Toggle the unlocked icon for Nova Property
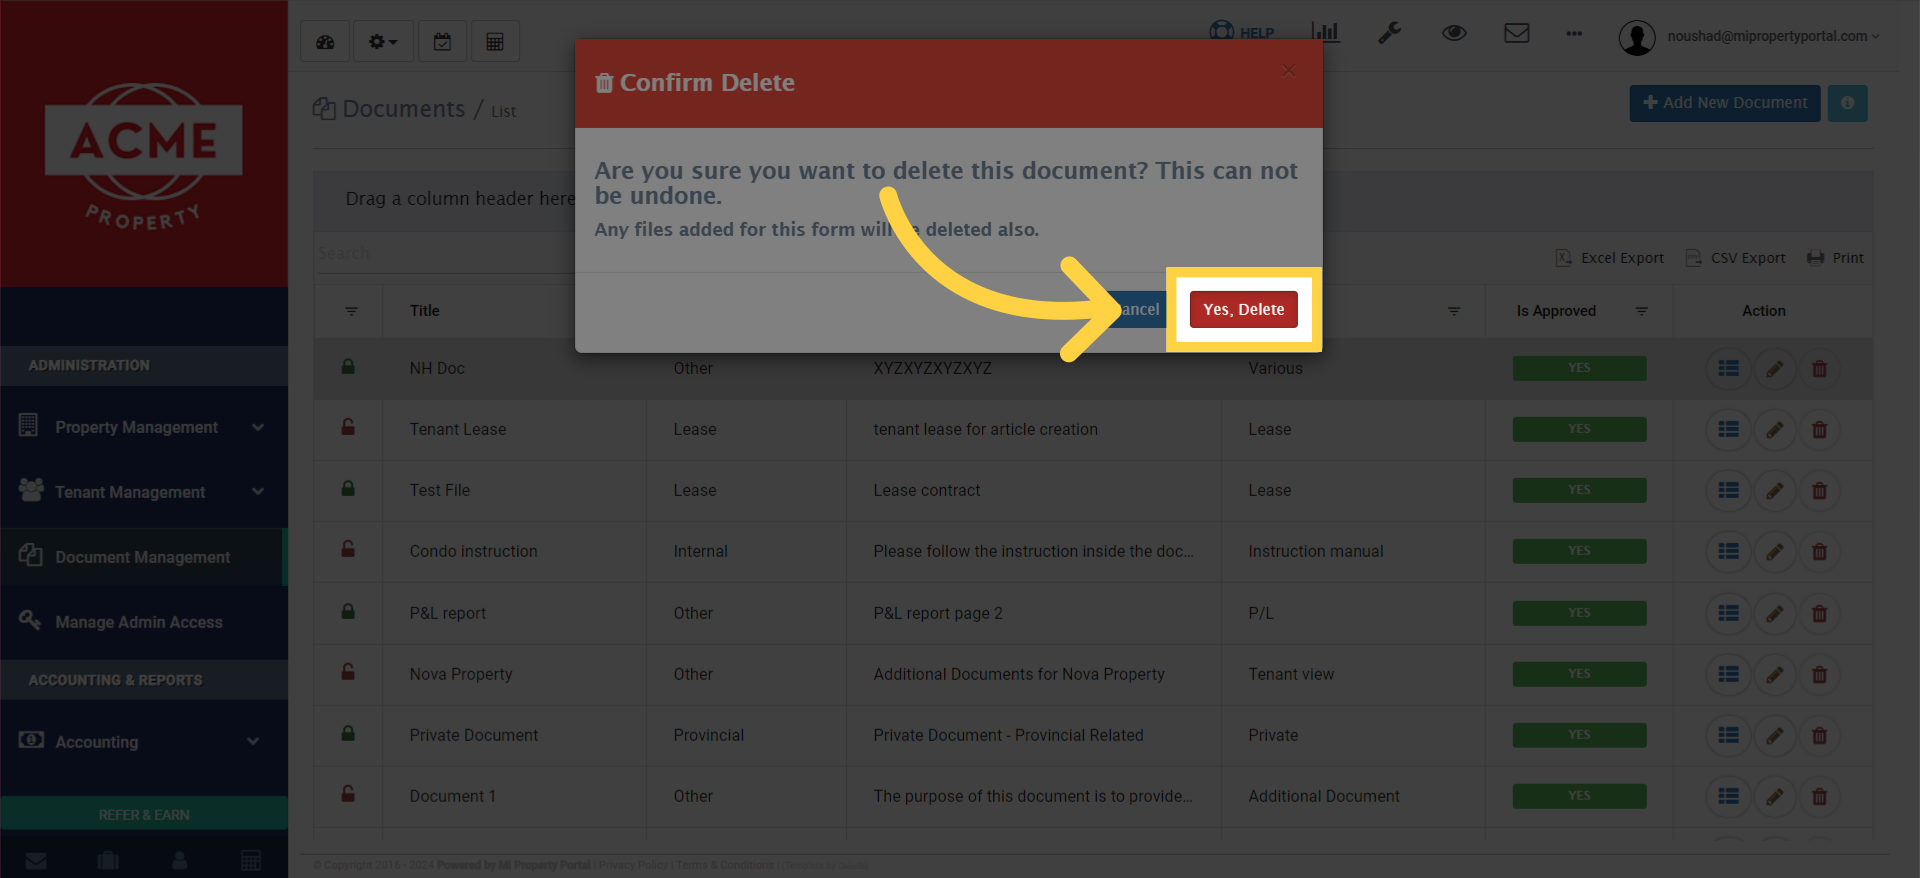This screenshot has width=1920, height=878. [x=348, y=672]
